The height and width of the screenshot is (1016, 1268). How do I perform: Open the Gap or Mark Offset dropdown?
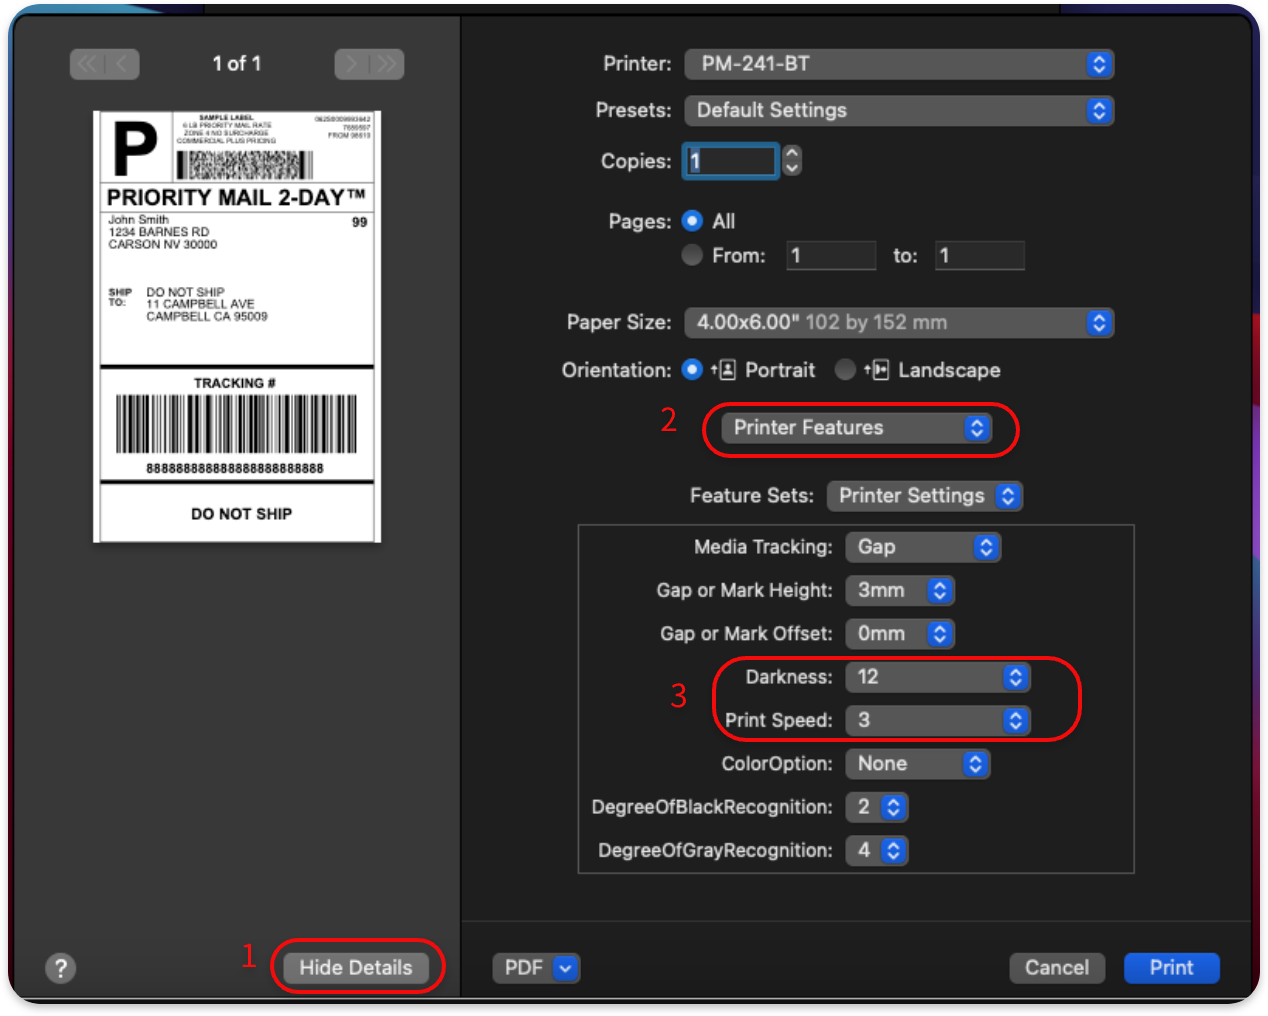point(900,634)
